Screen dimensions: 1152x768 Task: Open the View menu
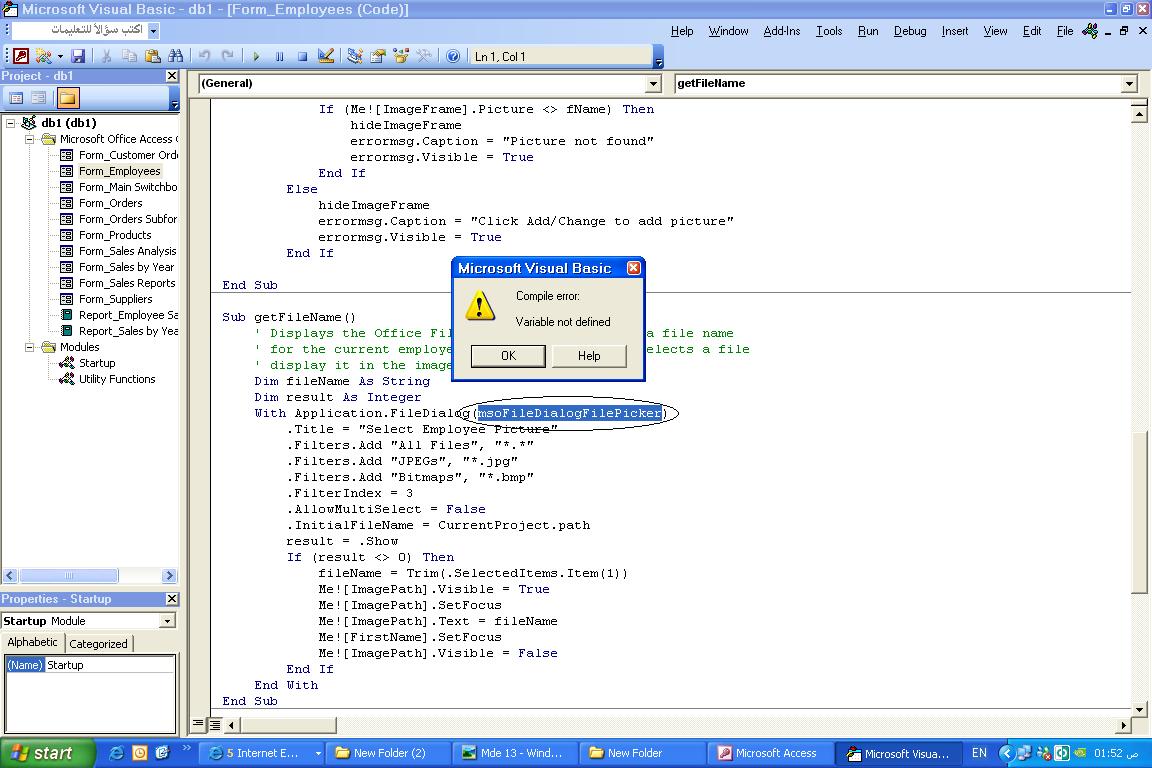point(996,31)
